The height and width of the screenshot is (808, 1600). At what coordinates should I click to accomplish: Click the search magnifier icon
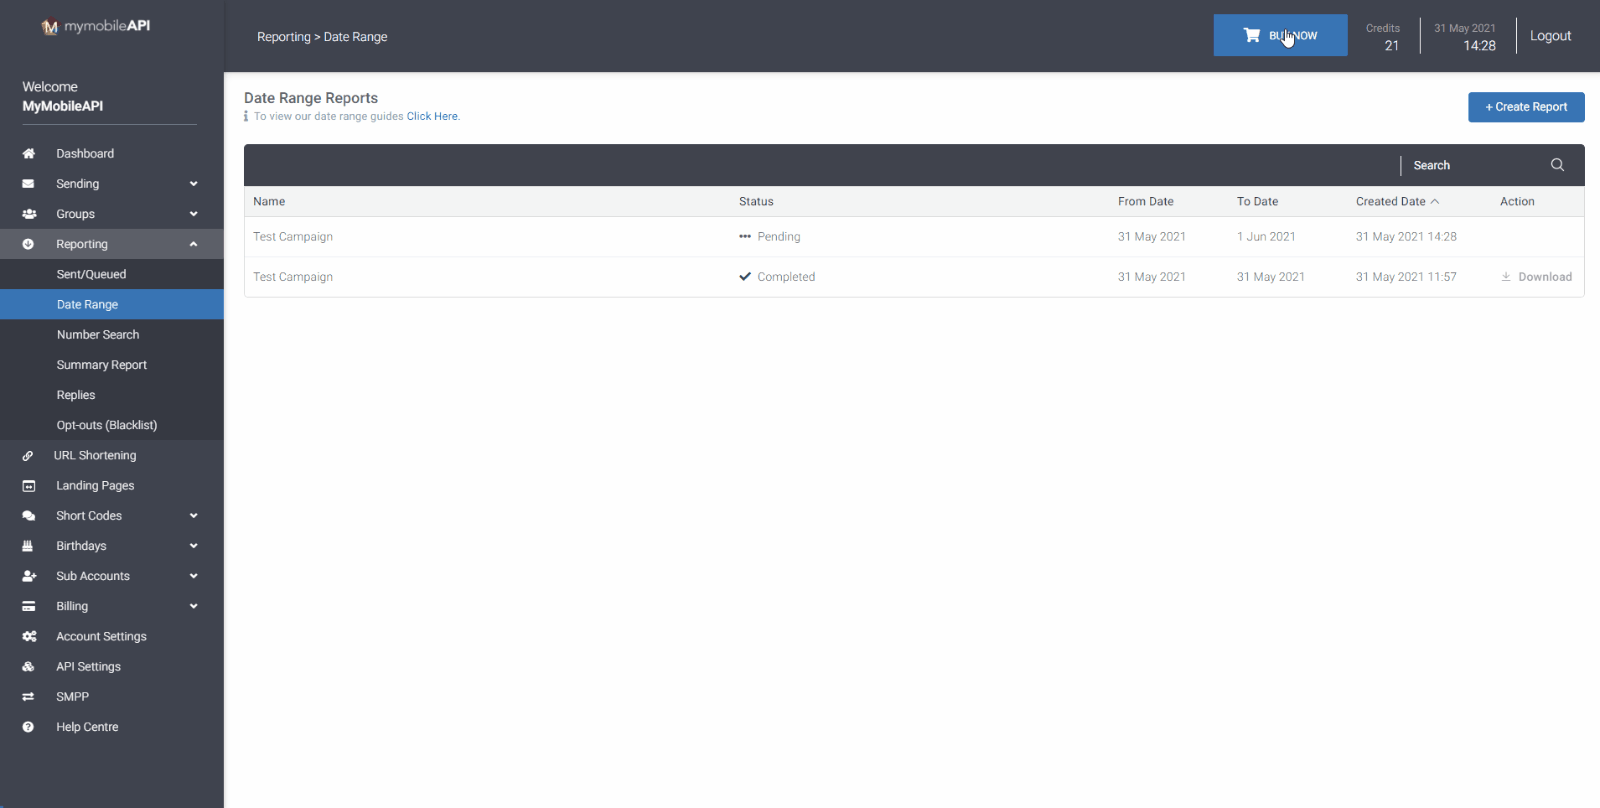(x=1557, y=165)
